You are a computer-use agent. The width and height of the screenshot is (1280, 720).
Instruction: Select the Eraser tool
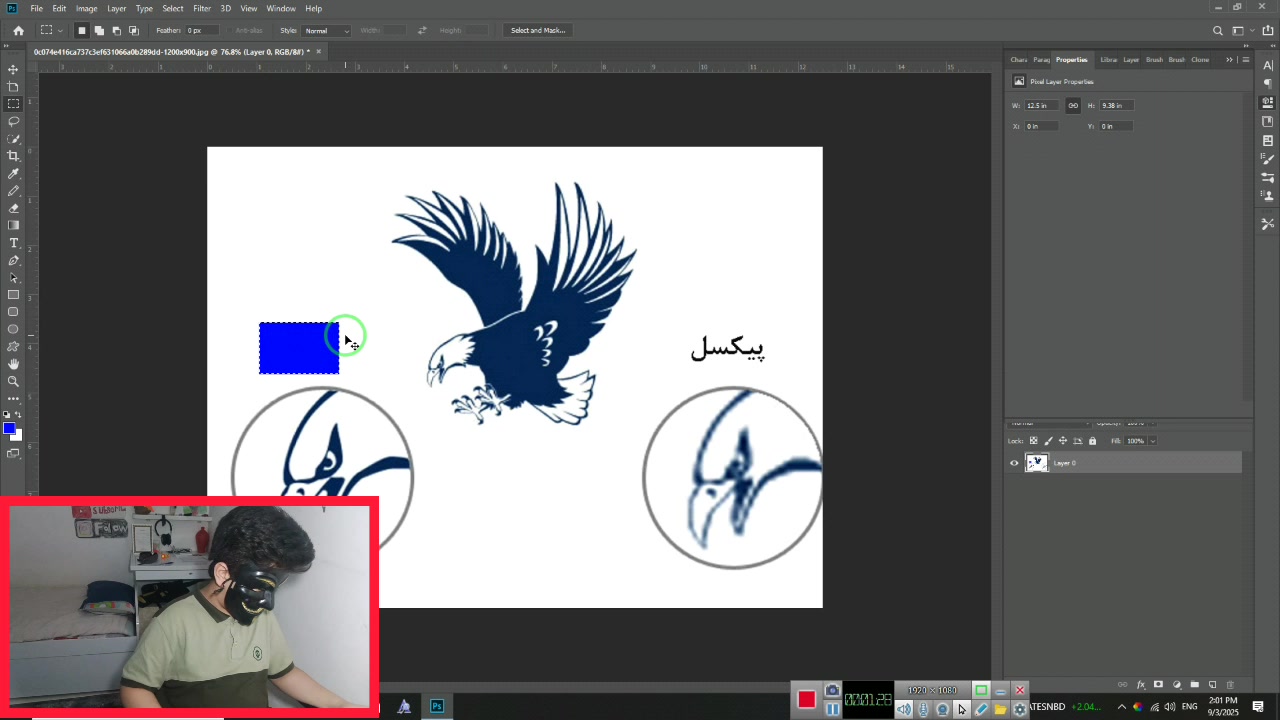[x=13, y=208]
